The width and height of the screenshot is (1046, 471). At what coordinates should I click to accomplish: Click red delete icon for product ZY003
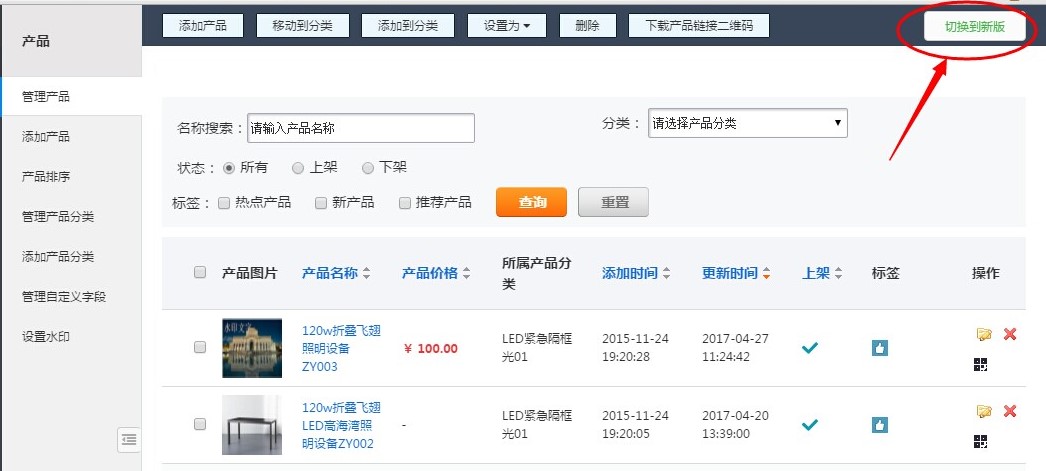point(1010,334)
